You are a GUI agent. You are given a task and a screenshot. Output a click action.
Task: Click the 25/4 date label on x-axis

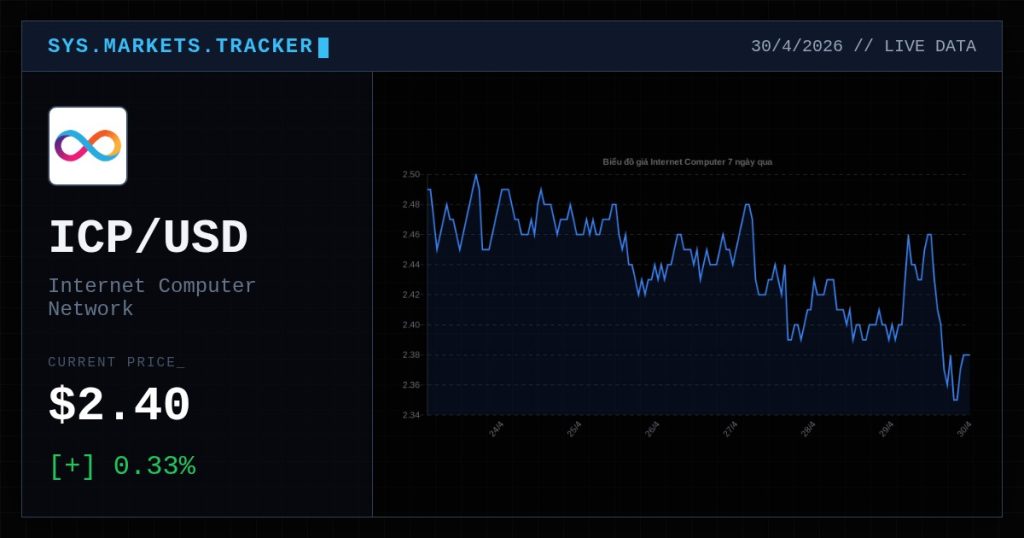click(574, 429)
